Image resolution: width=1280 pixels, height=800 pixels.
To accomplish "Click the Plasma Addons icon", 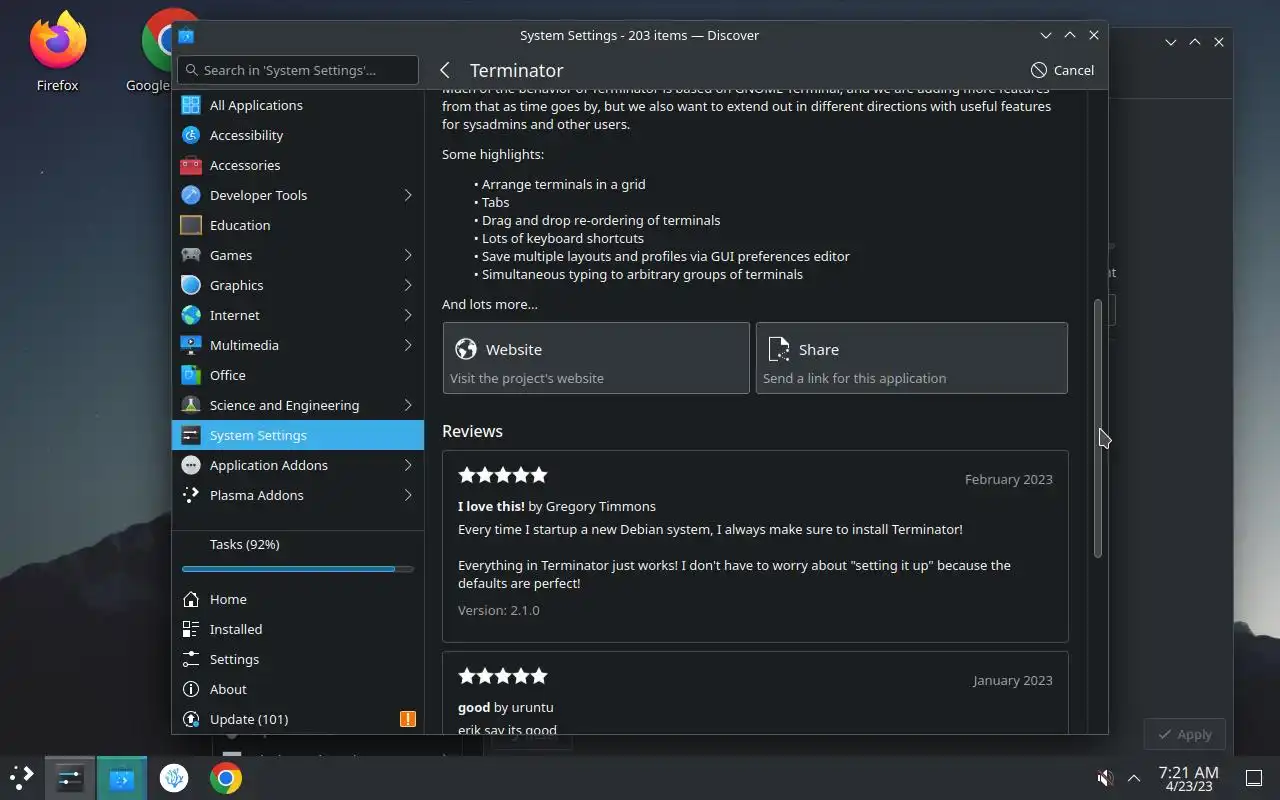I will coord(191,495).
